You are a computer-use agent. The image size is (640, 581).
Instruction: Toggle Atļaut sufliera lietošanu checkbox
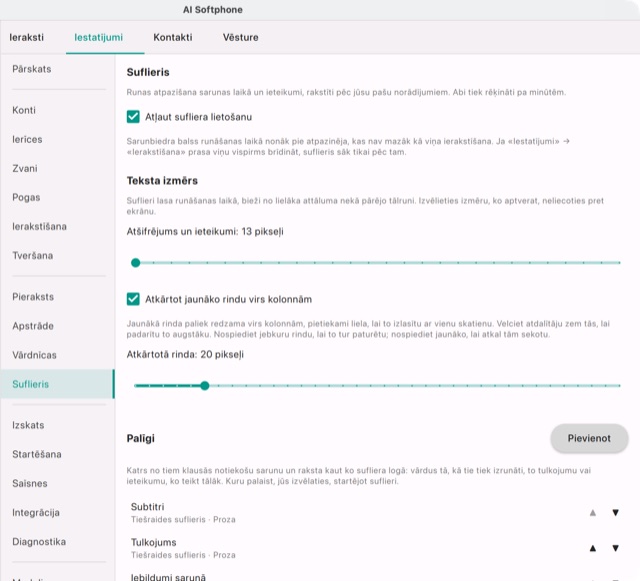pyautogui.click(x=133, y=117)
